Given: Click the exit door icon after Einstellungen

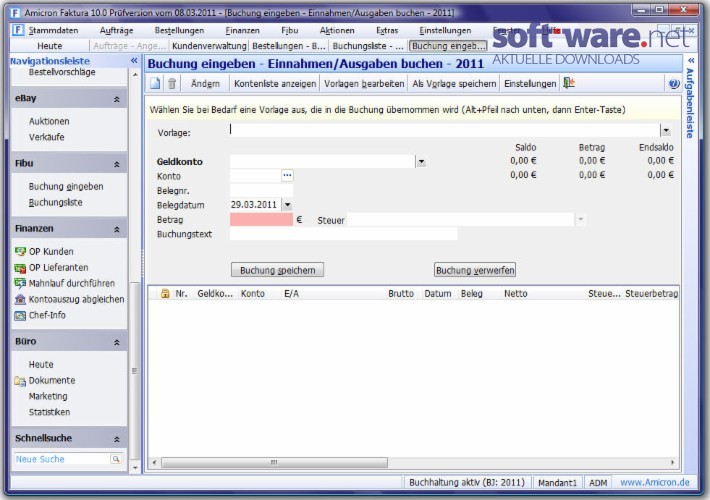Looking at the screenshot, I should click(569, 83).
